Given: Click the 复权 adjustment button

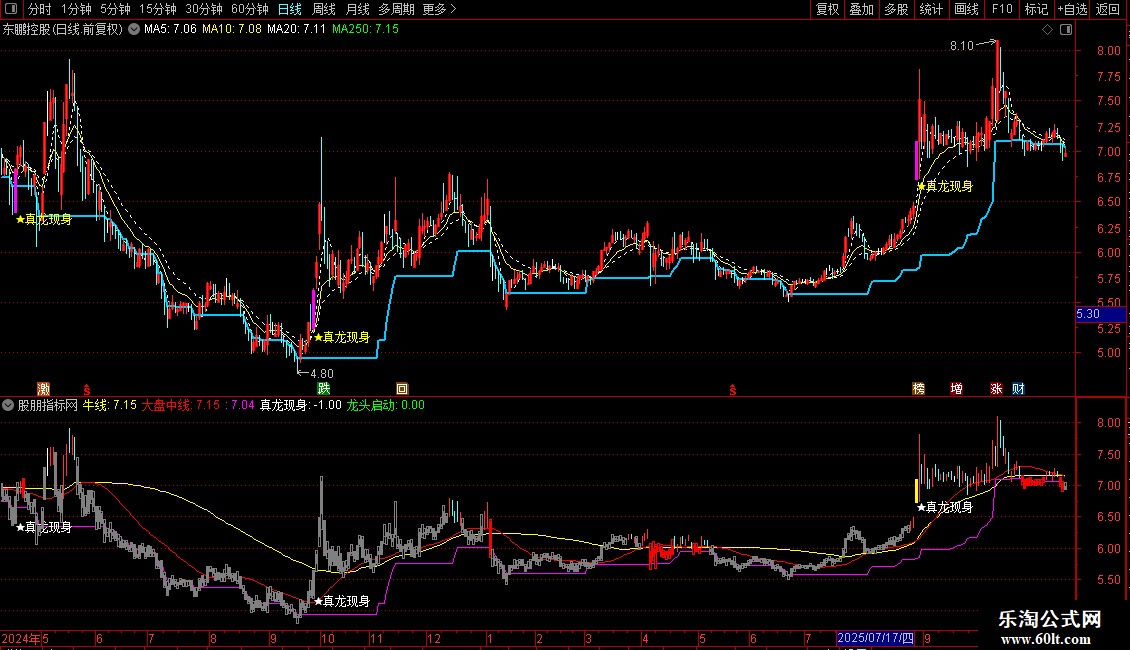Looking at the screenshot, I should tap(827, 9).
